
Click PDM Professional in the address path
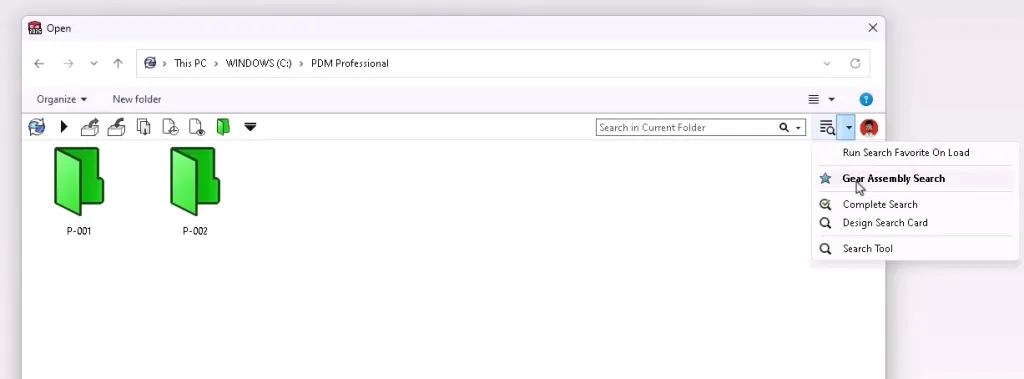click(349, 63)
